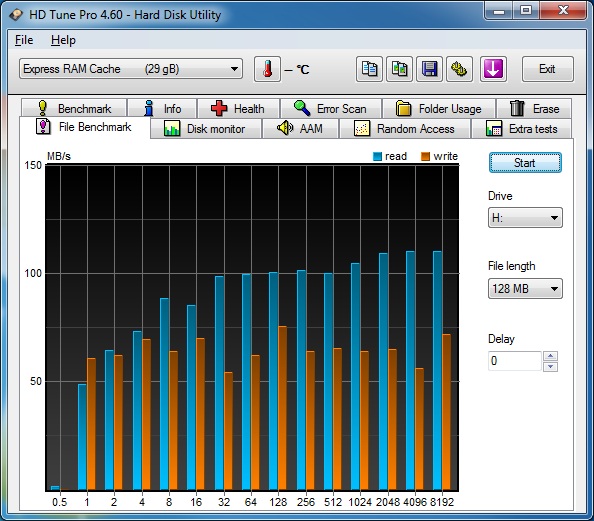Start the file benchmark
The image size is (594, 521).
point(525,163)
